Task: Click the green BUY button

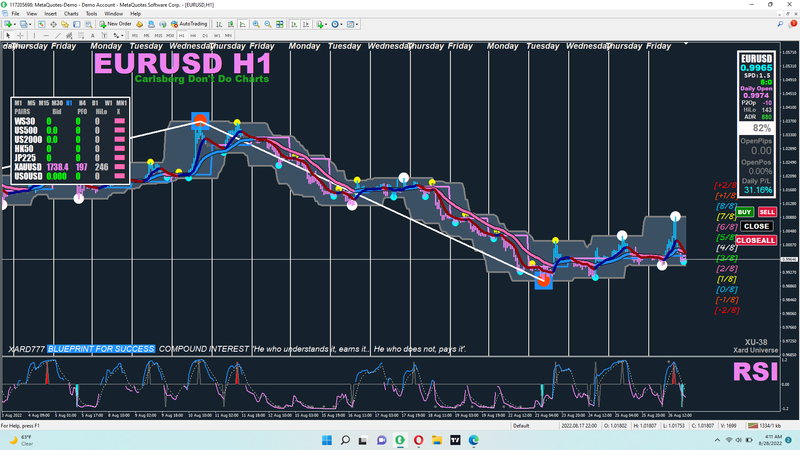Action: click(x=744, y=212)
